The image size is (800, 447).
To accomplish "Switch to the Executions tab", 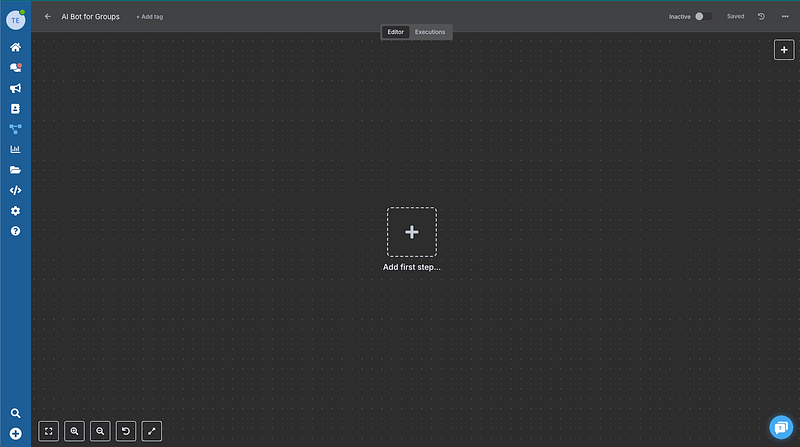I will [x=430, y=32].
